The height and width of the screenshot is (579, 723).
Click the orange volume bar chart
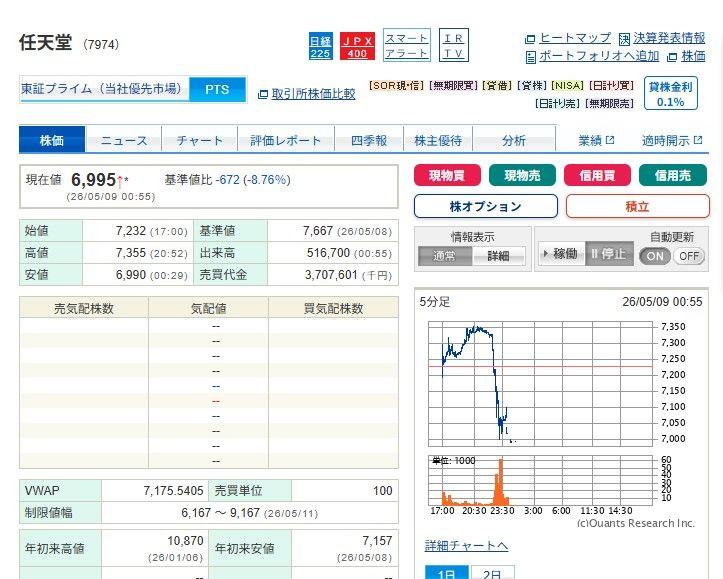click(x=540, y=480)
